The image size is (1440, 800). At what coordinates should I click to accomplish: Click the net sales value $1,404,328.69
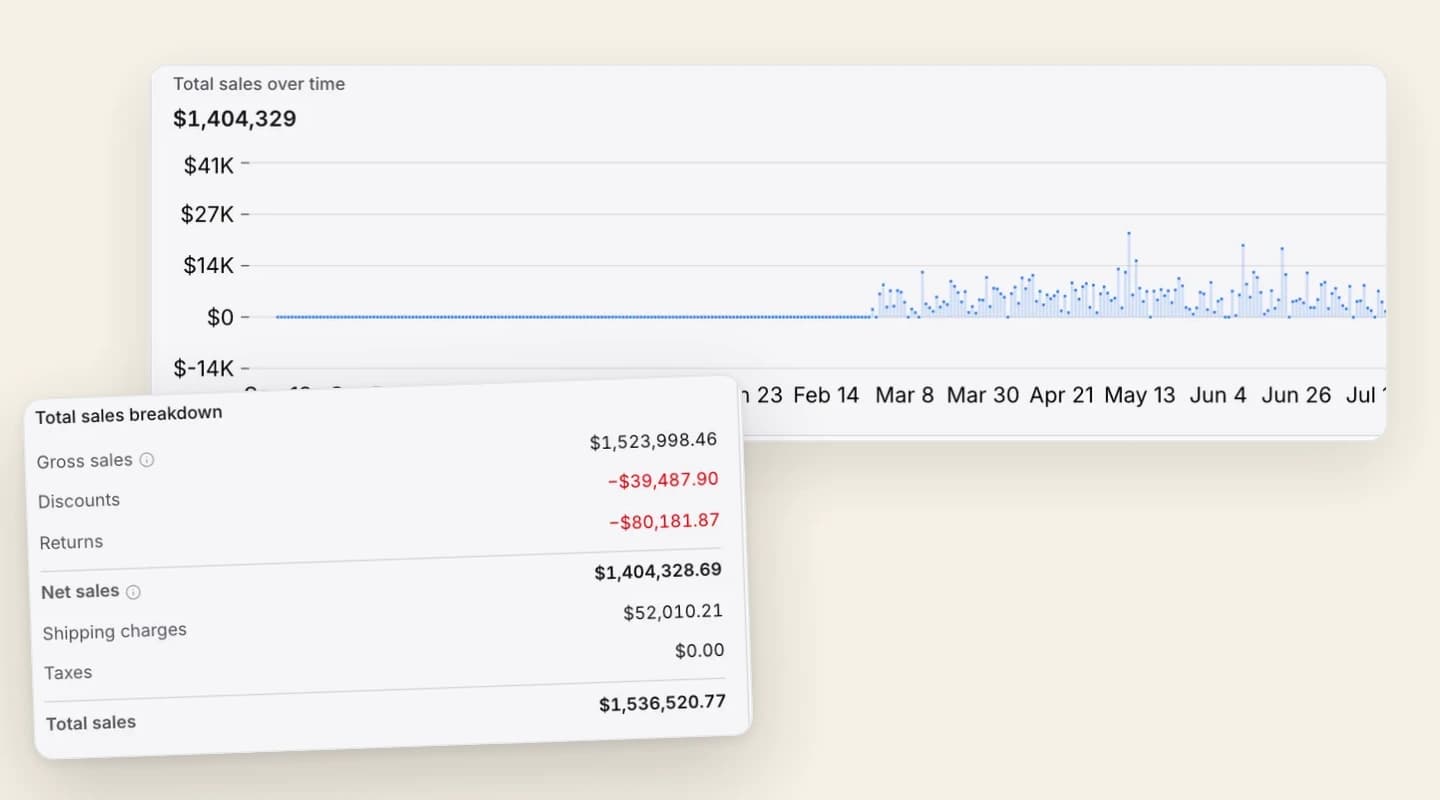pos(658,571)
